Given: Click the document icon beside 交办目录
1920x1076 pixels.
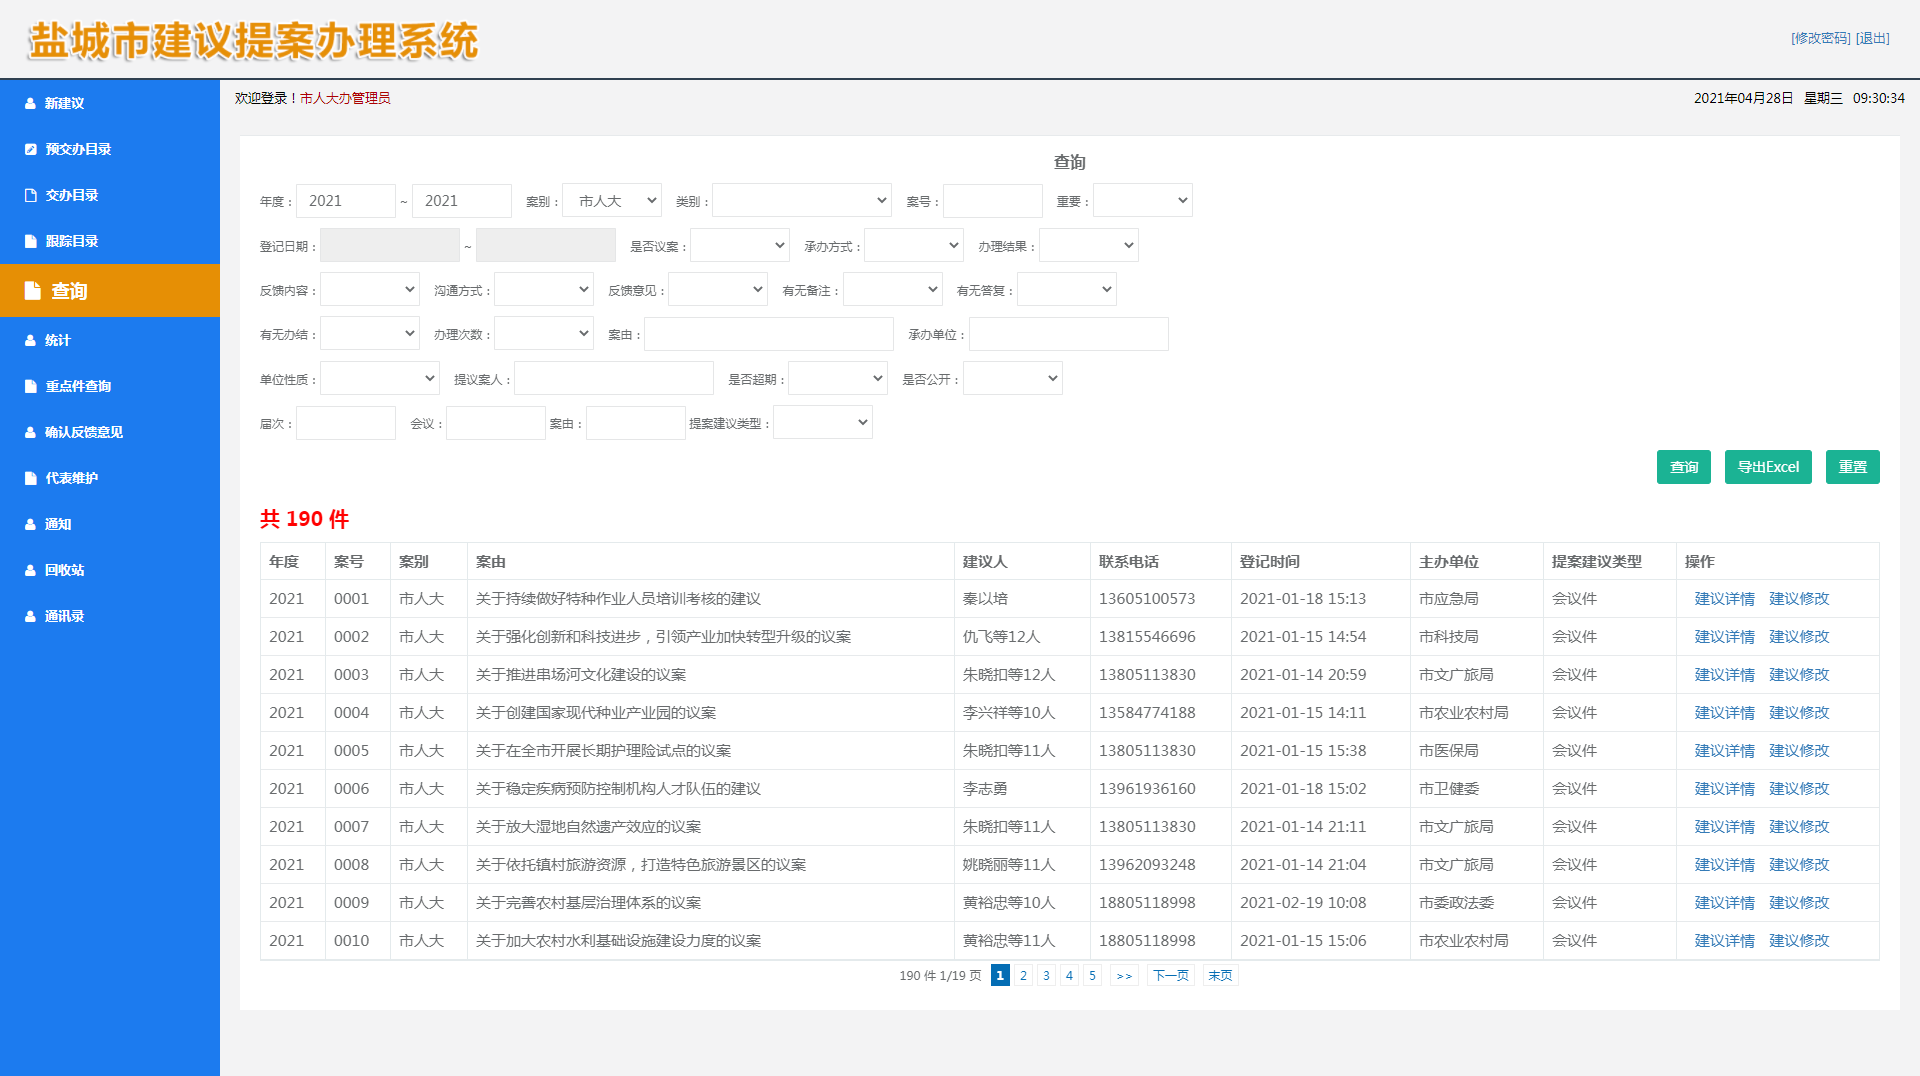Looking at the screenshot, I should click(31, 195).
